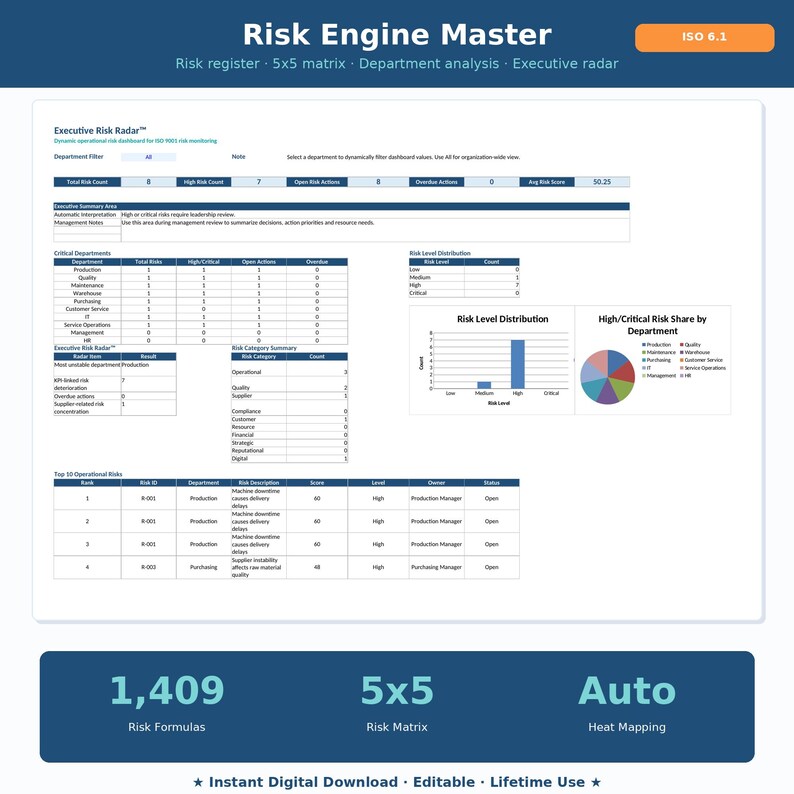The height and width of the screenshot is (794, 794).
Task: Click the High/Critical column header
Action: point(204,262)
